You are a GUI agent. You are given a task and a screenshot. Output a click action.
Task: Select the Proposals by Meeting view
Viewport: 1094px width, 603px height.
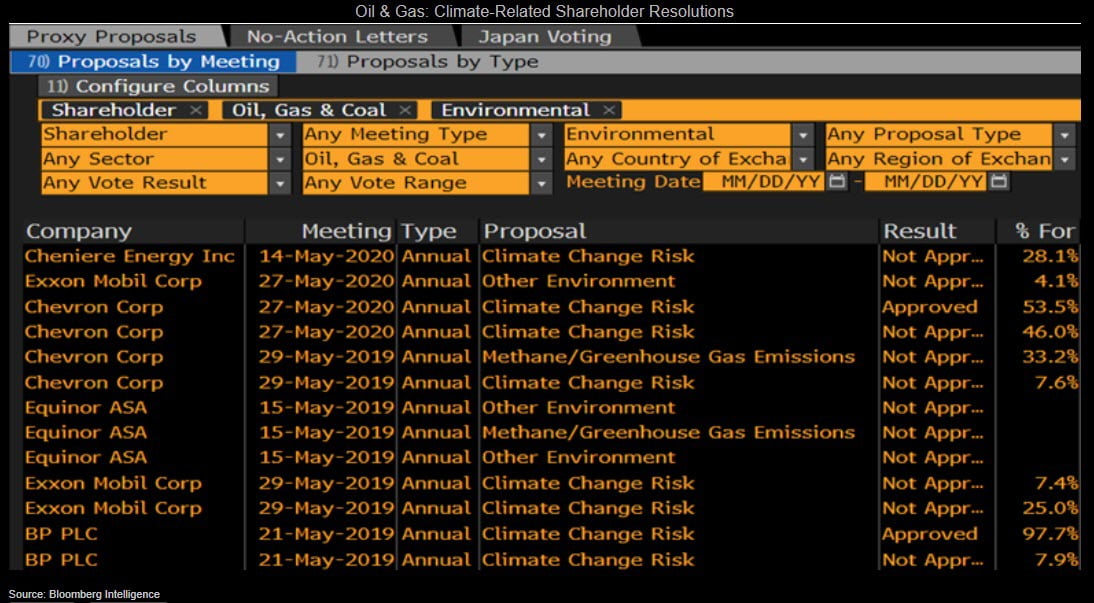tap(153, 61)
